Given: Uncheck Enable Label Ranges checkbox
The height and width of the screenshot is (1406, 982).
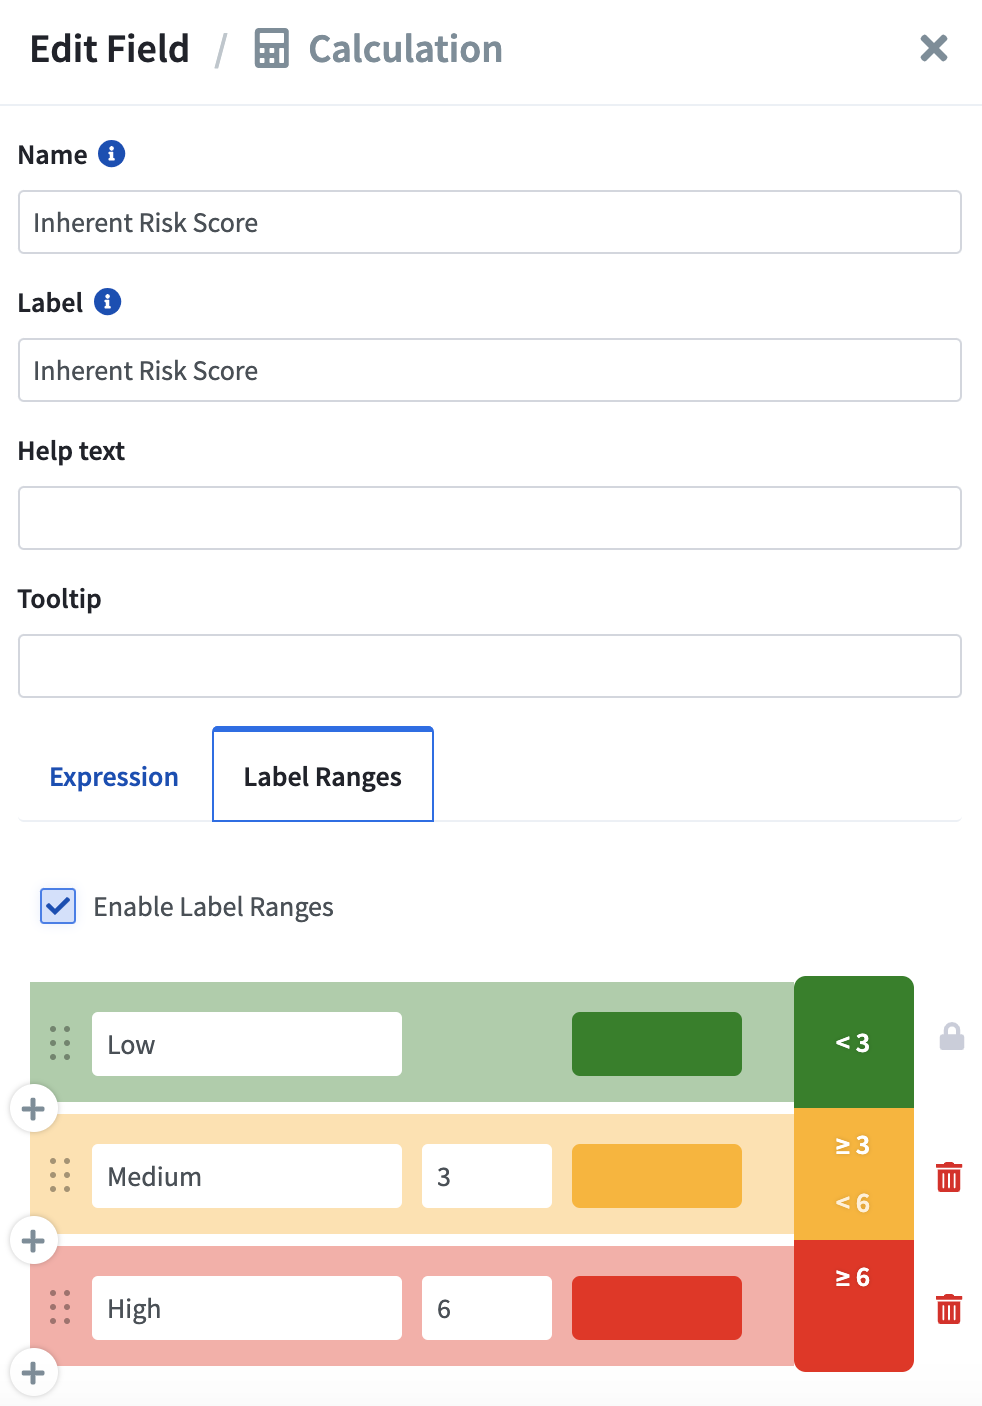Looking at the screenshot, I should (58, 906).
